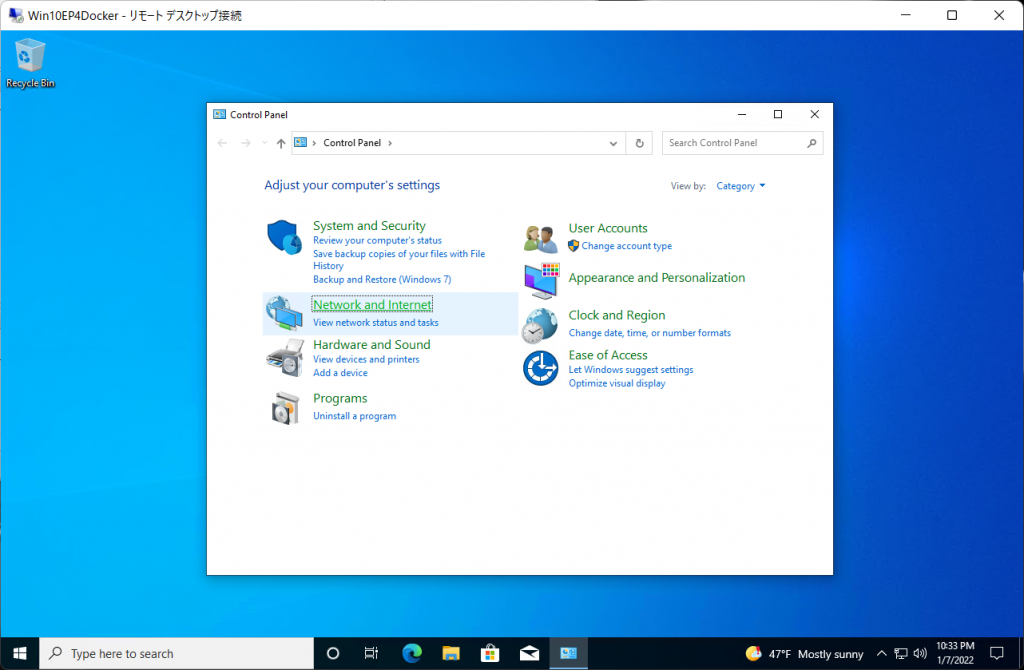Click Let Windows suggest settings
1024x670 pixels.
coord(631,370)
